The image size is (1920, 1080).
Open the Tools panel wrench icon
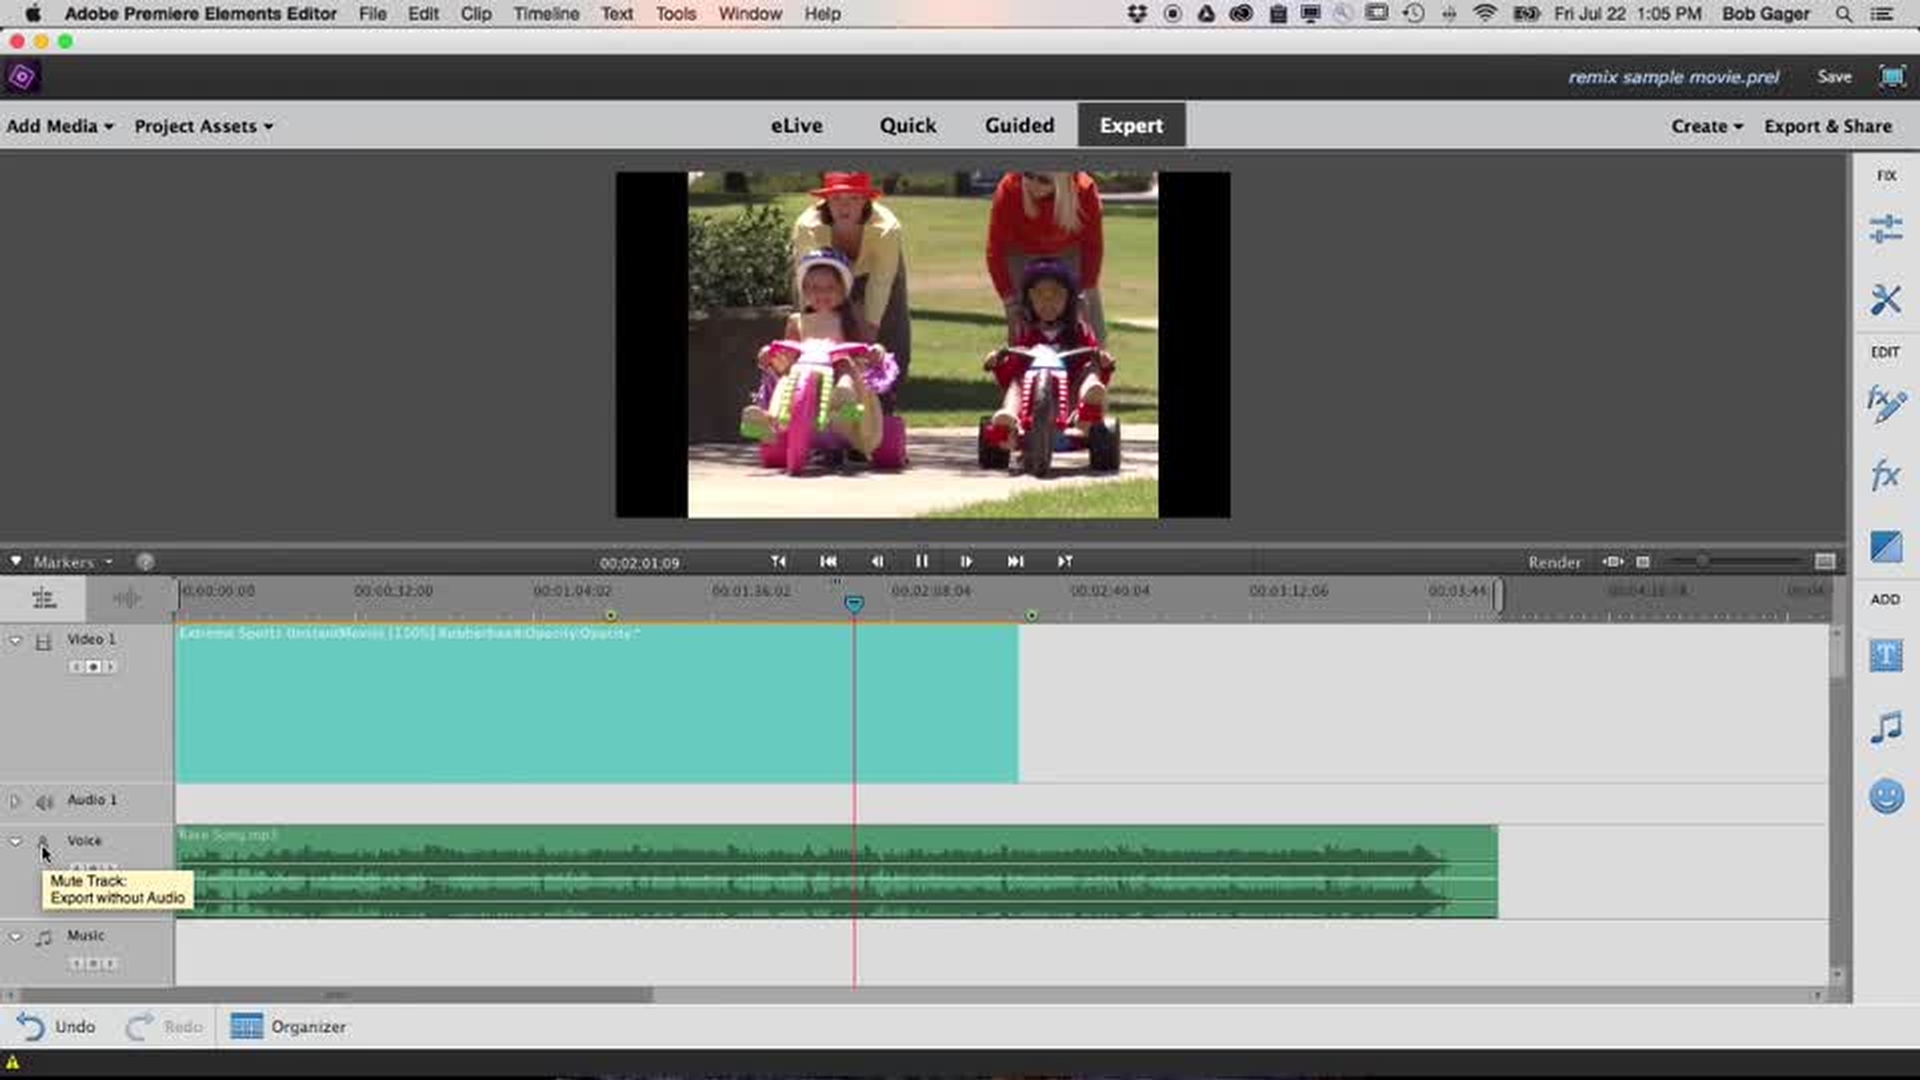coord(1885,300)
